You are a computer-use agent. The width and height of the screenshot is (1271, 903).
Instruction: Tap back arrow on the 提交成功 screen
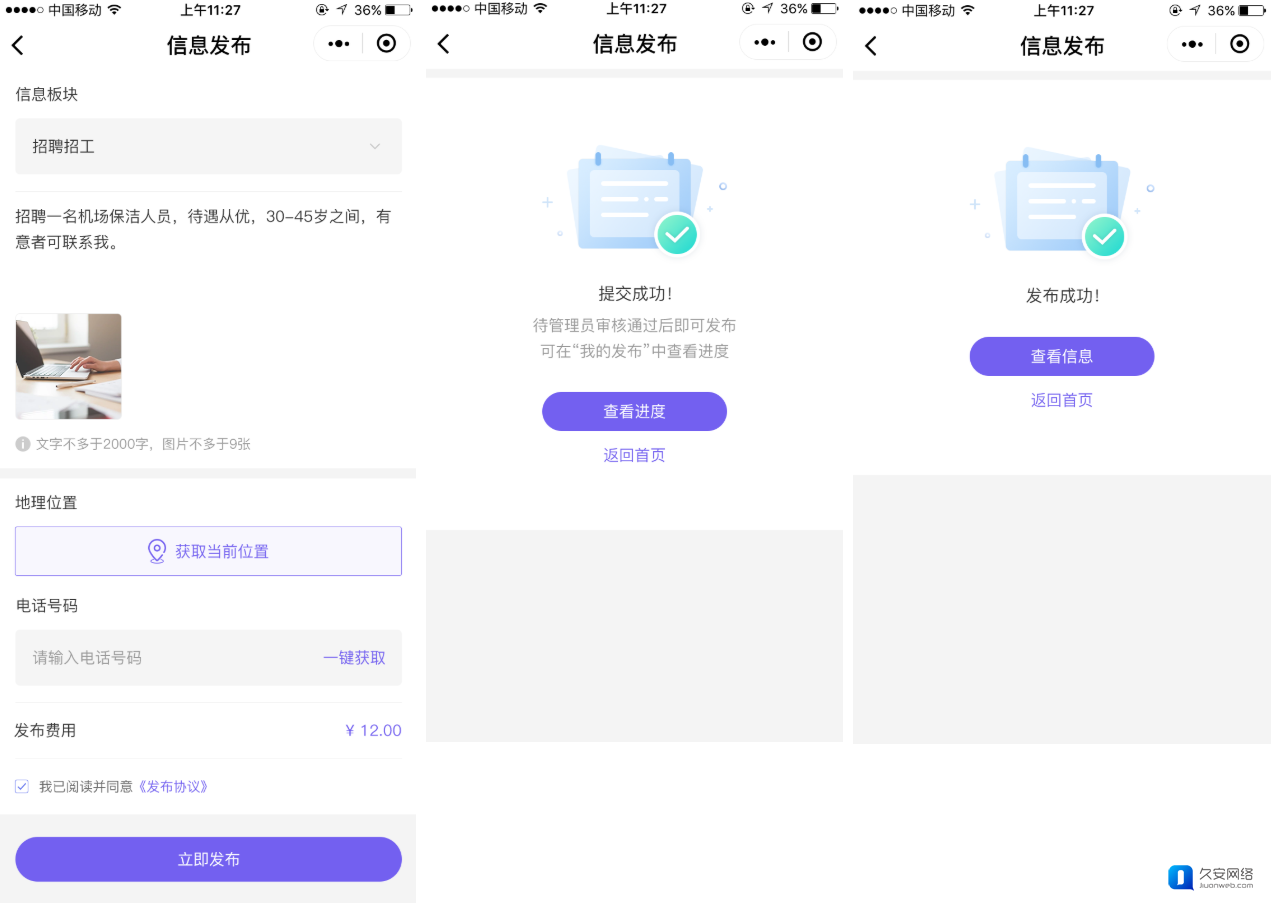(444, 44)
